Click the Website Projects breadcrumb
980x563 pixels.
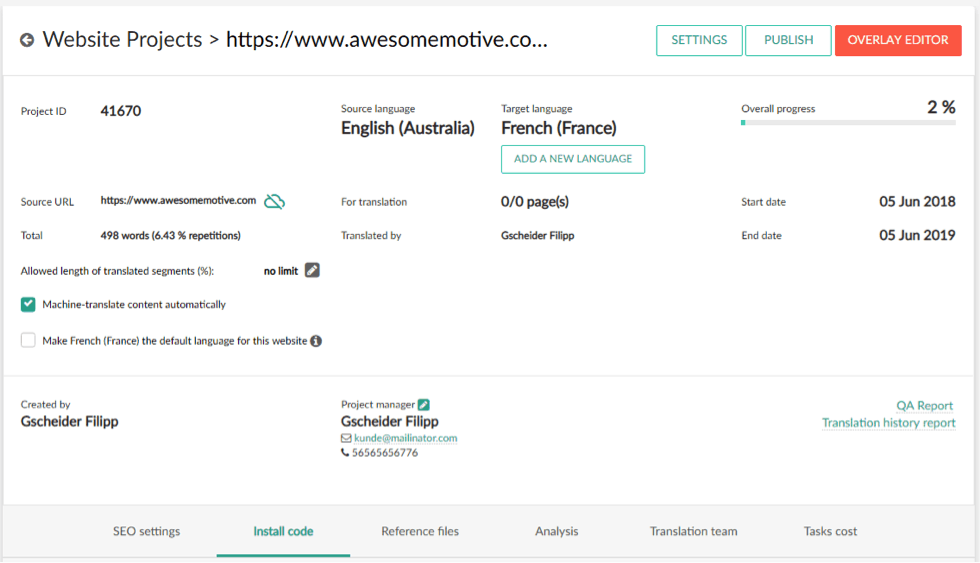point(122,39)
